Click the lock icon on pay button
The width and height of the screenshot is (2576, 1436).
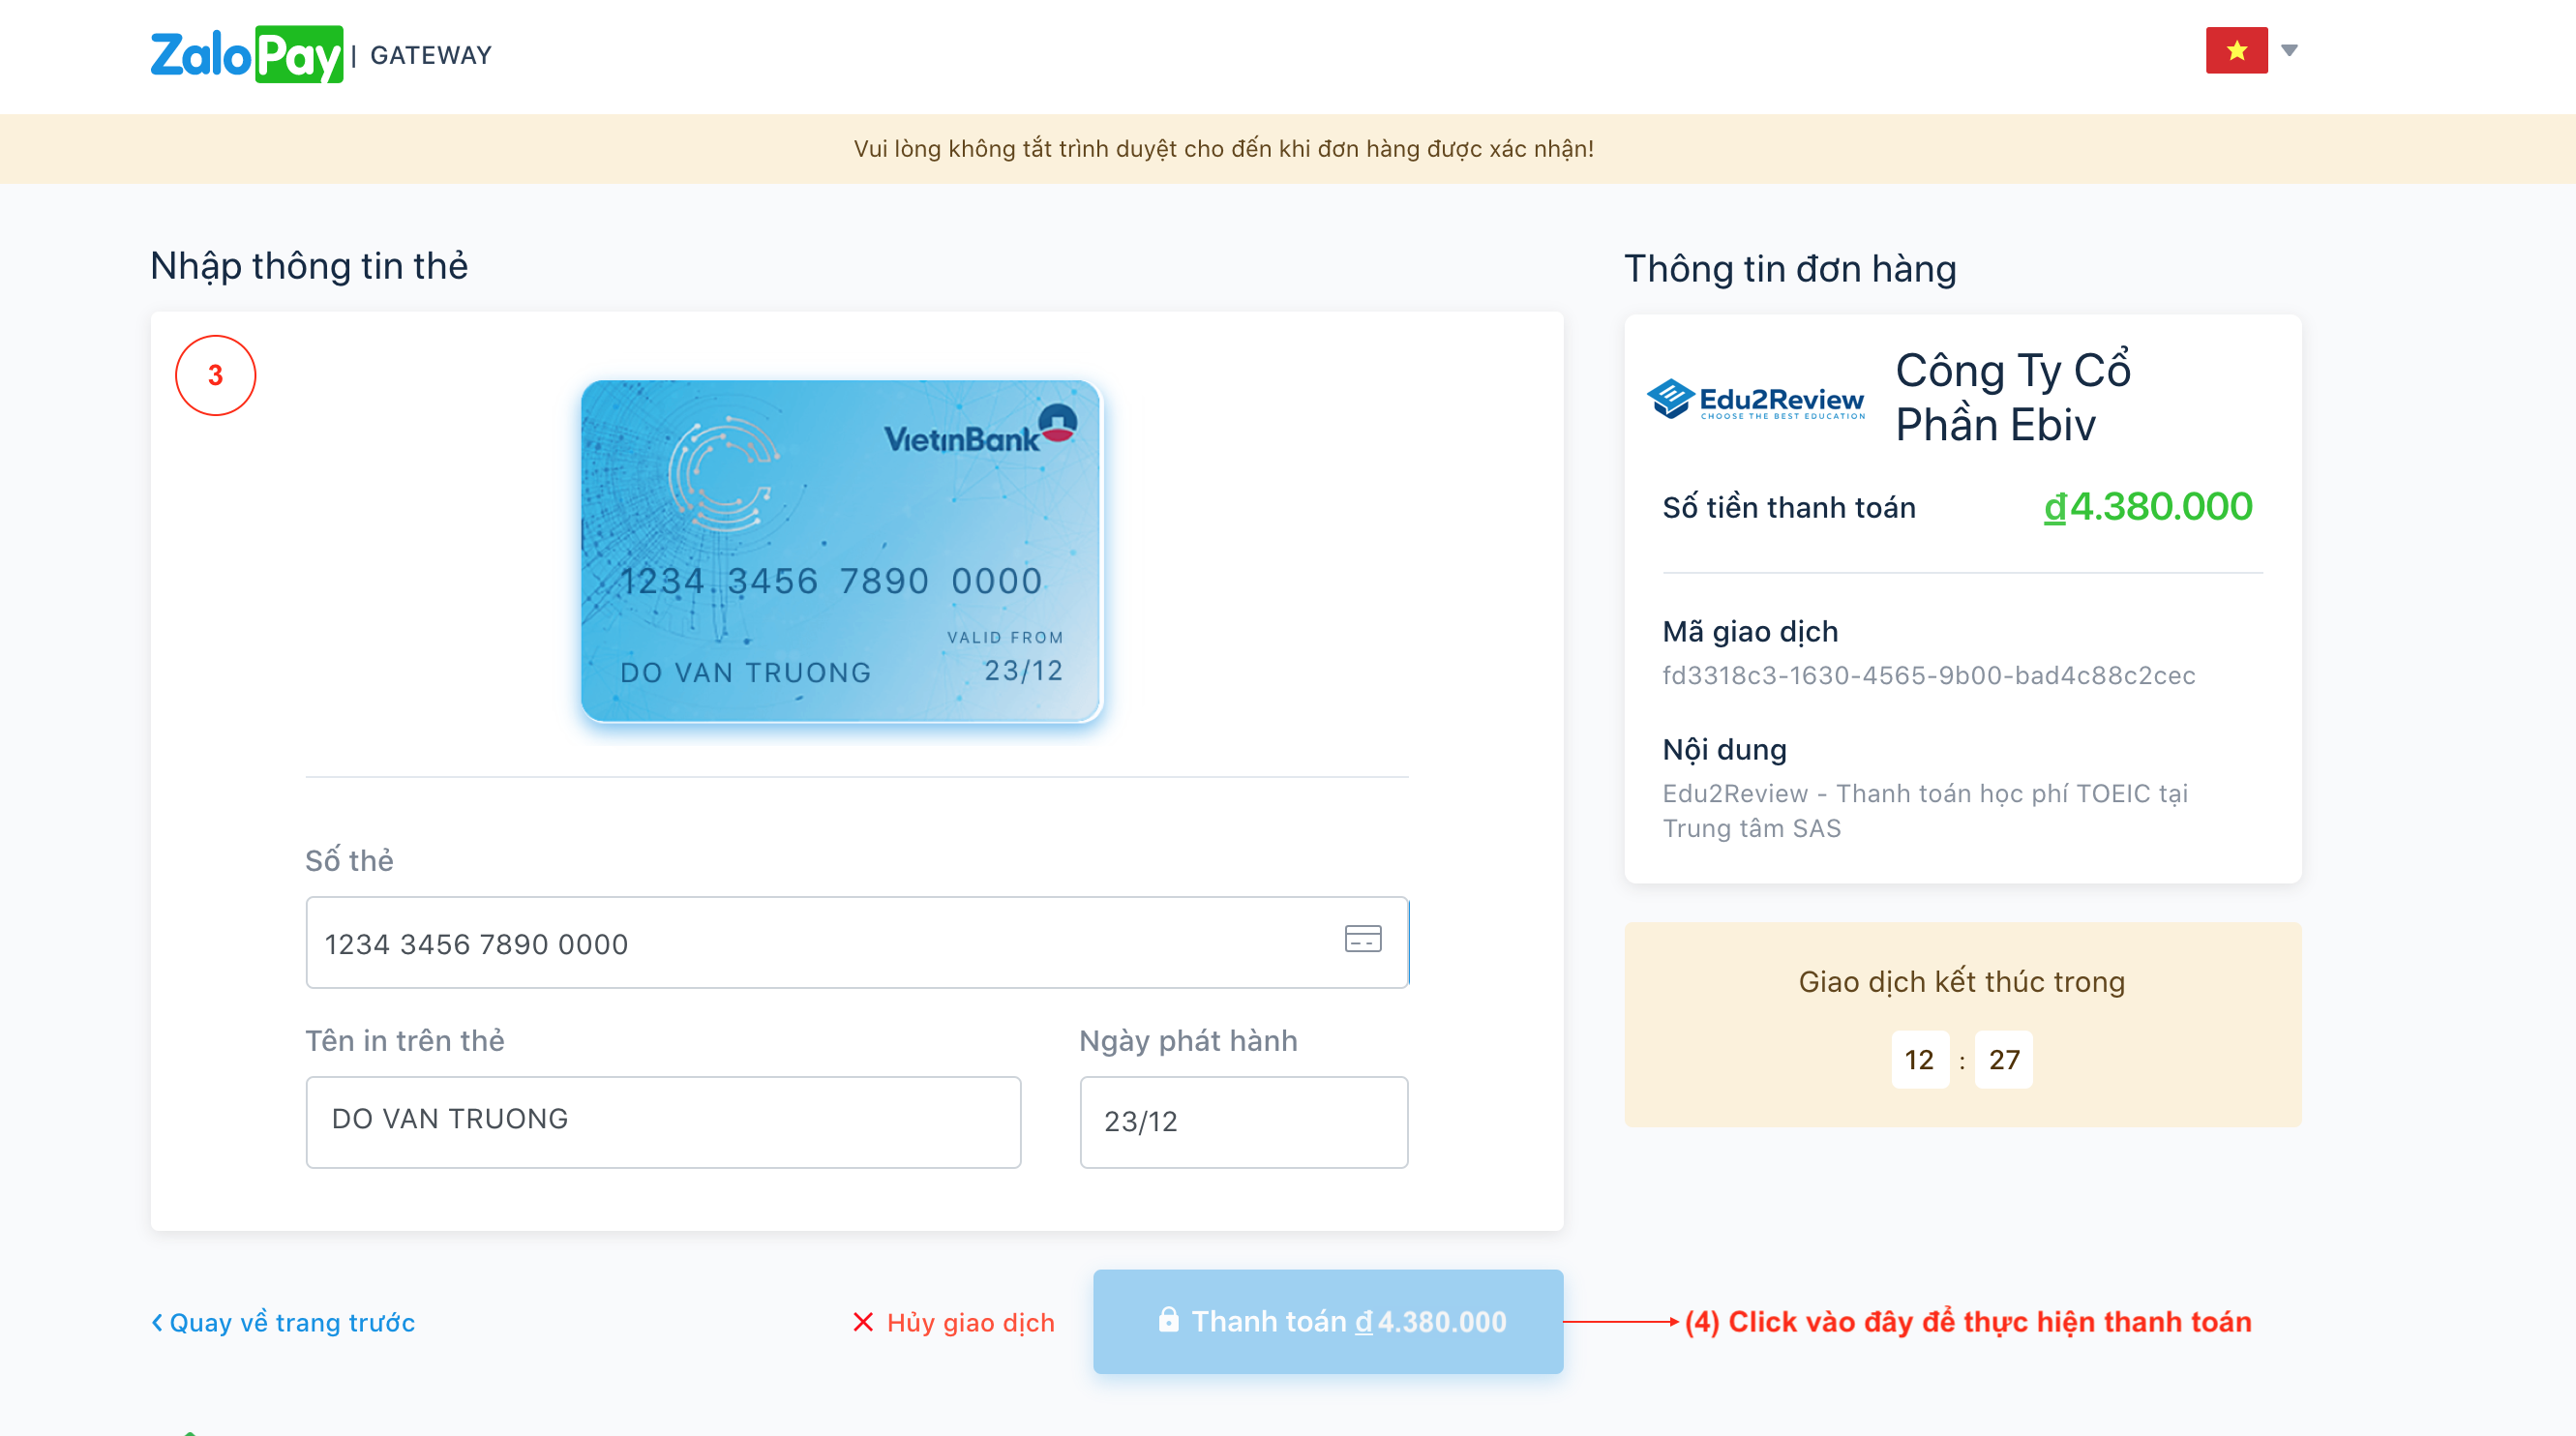[1167, 1320]
